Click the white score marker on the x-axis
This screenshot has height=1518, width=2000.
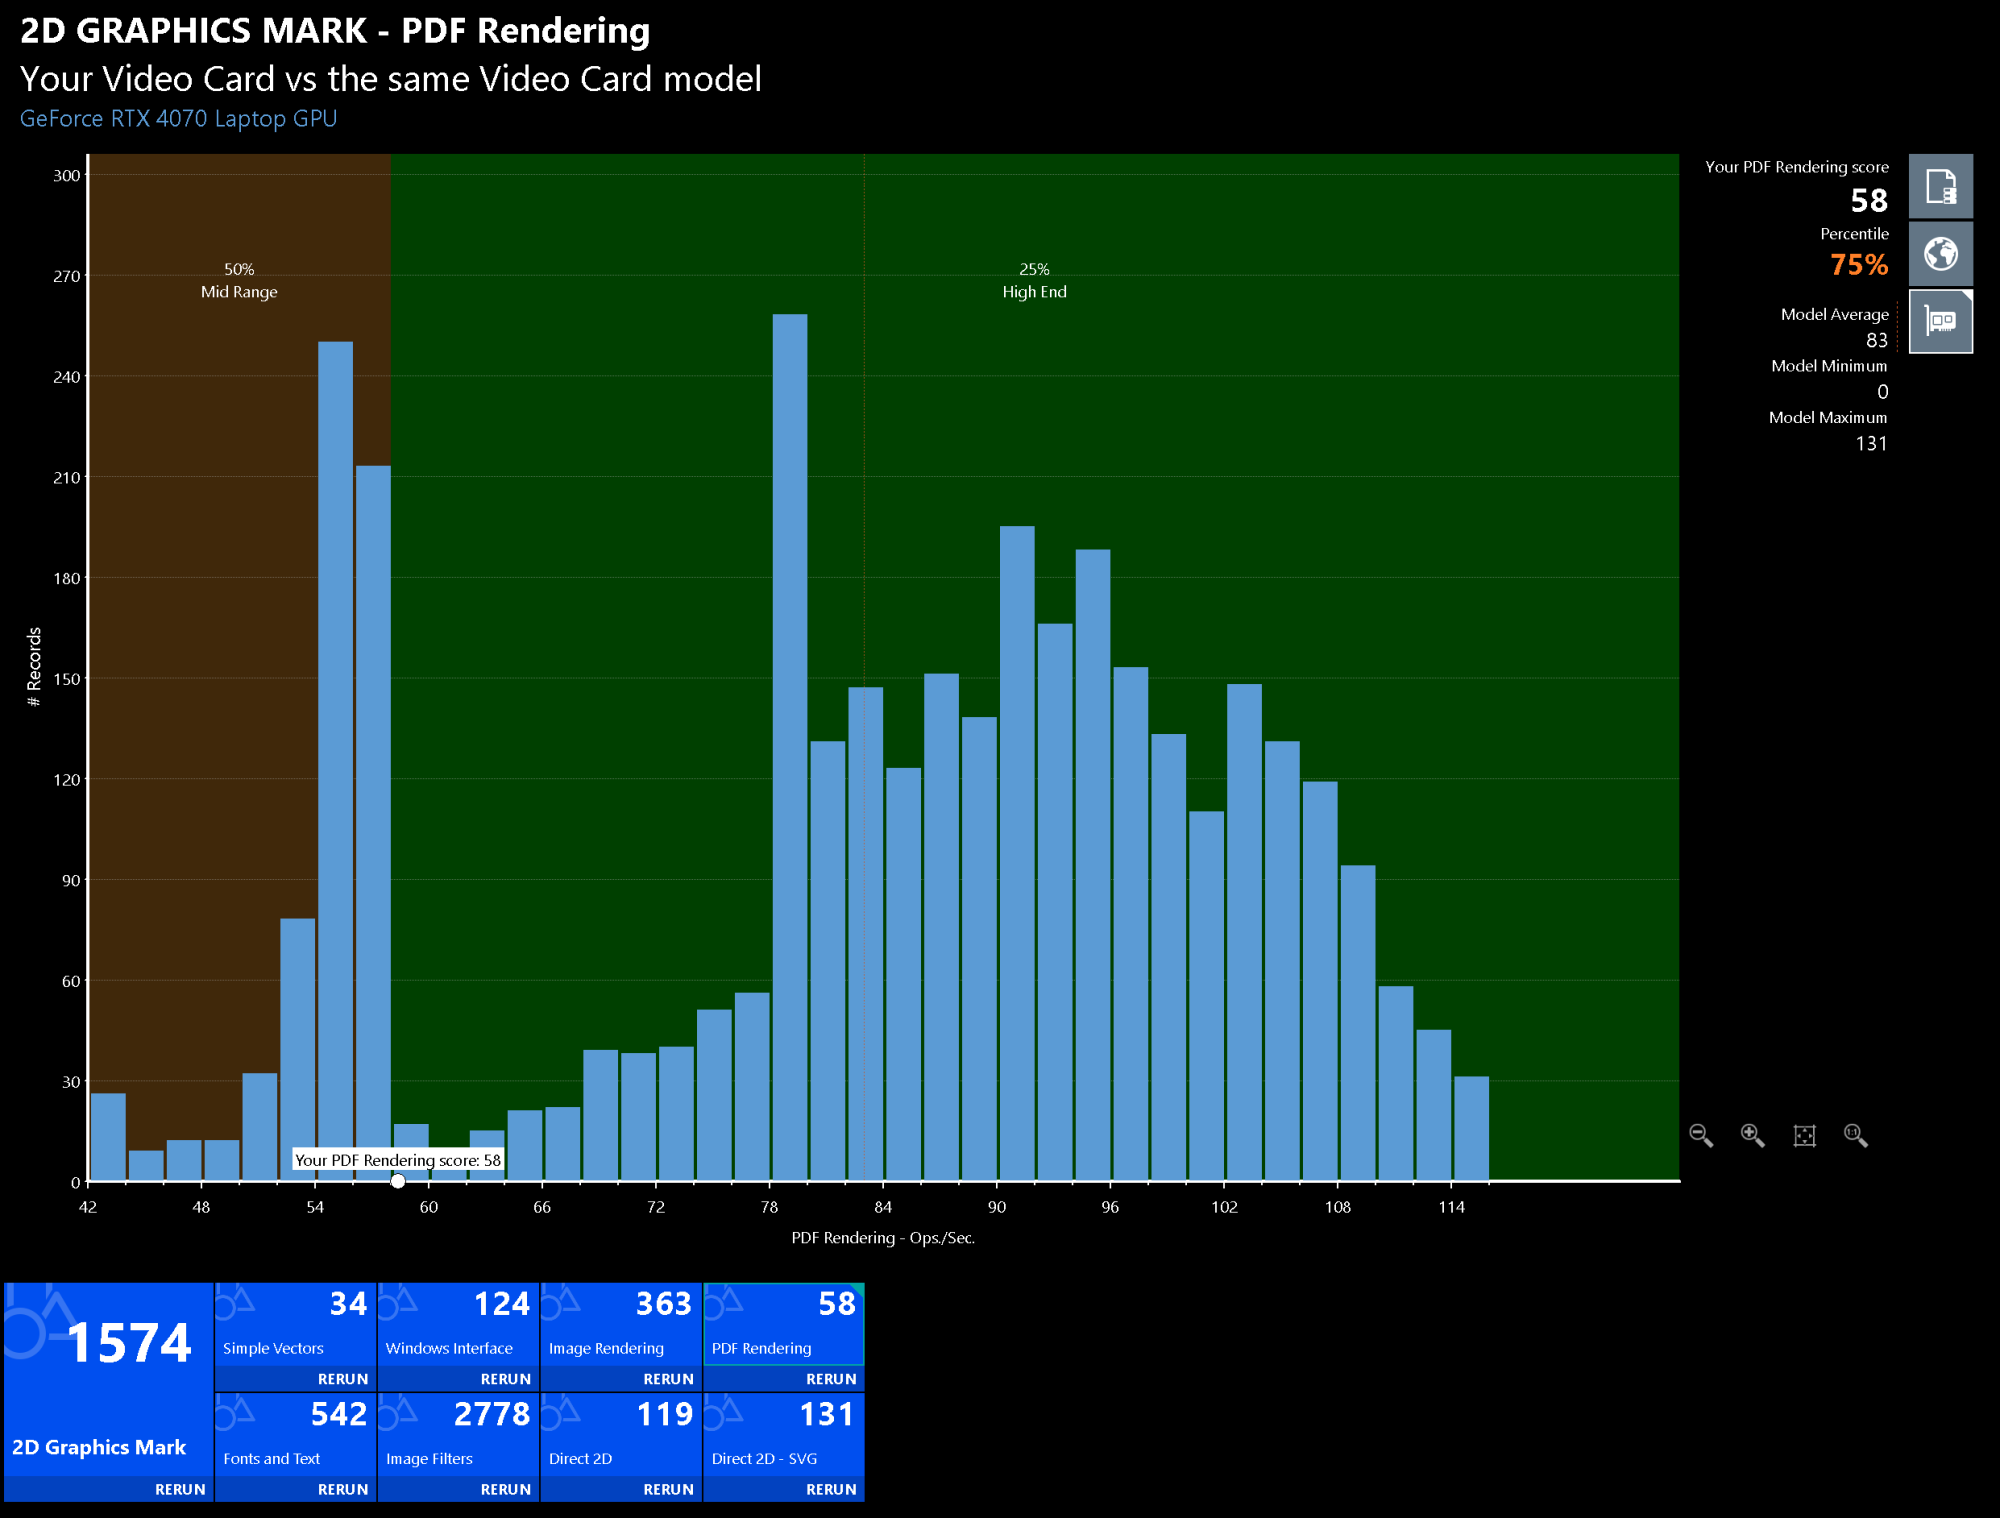coord(398,1181)
